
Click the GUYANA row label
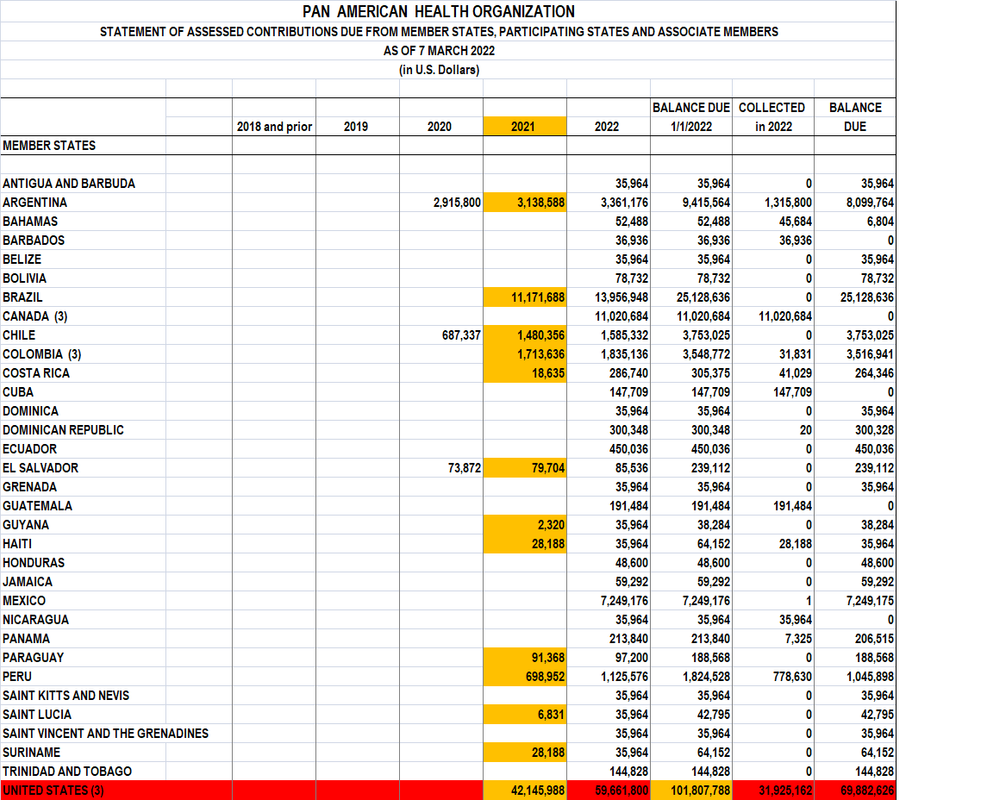26,526
